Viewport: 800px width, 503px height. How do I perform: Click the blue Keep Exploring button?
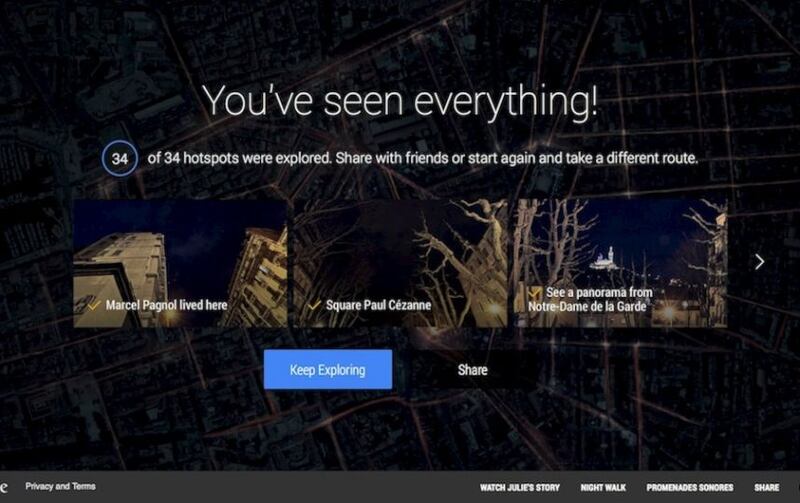(x=328, y=369)
